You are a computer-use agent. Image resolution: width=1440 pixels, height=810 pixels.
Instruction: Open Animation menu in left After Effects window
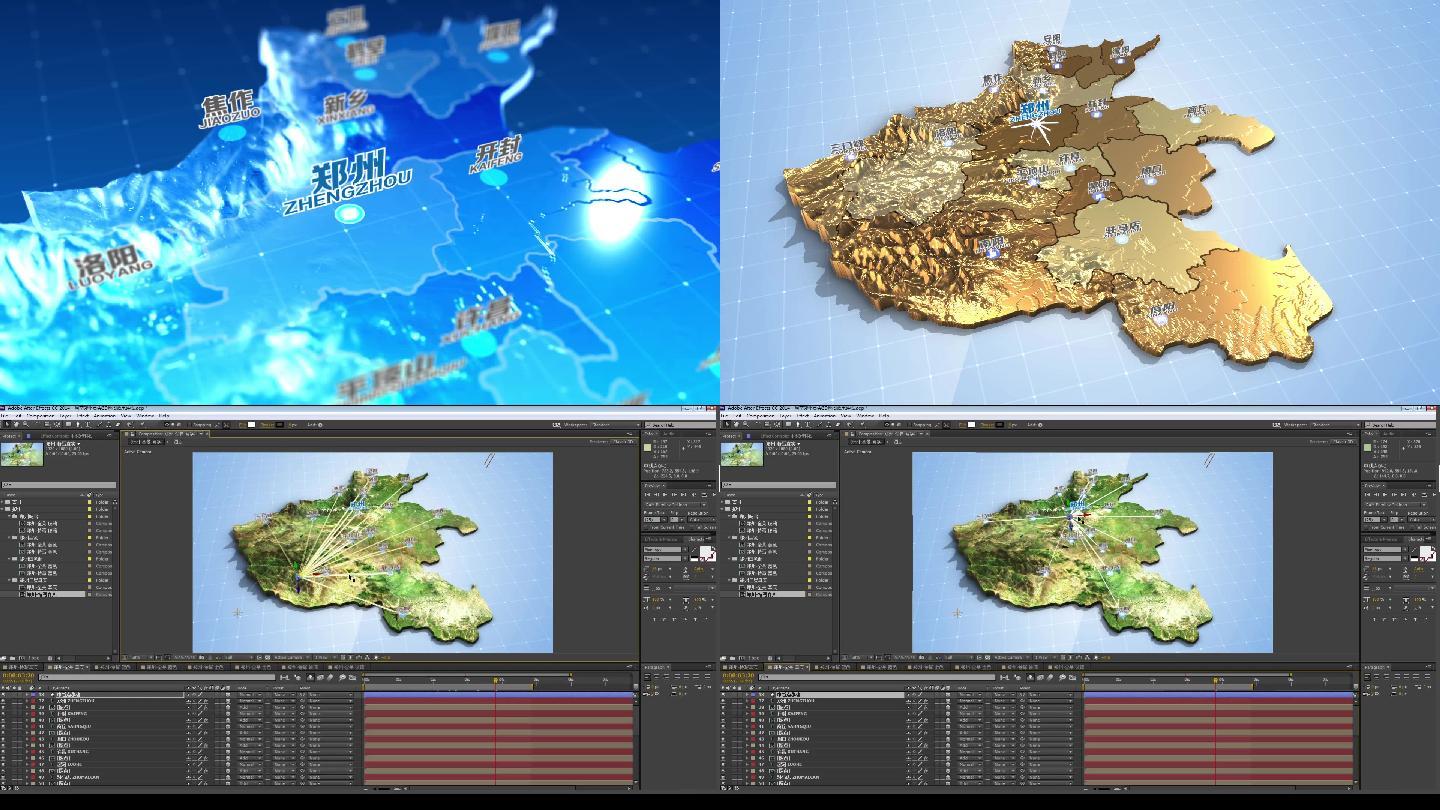(105, 415)
